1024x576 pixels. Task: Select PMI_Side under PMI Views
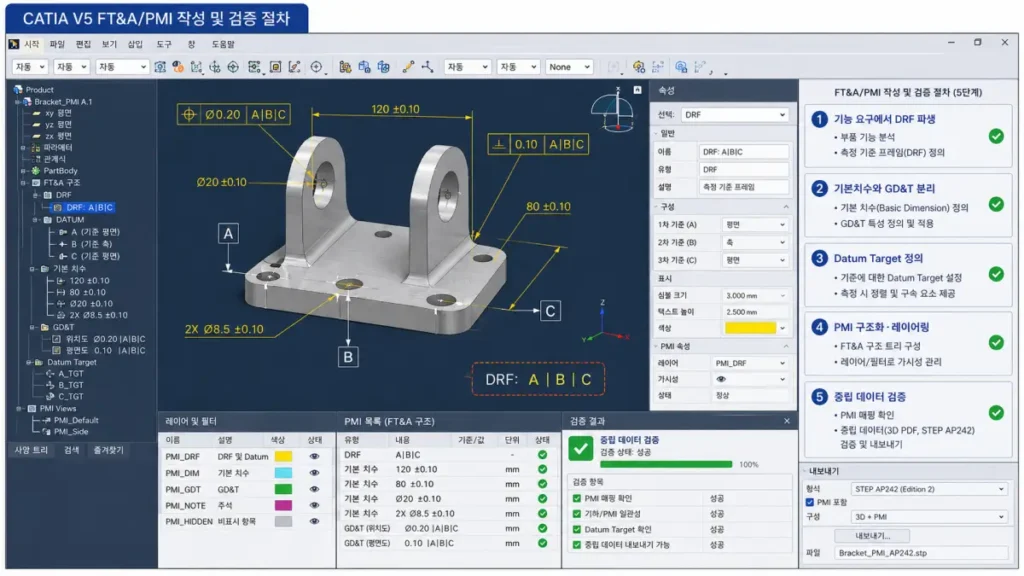71,432
